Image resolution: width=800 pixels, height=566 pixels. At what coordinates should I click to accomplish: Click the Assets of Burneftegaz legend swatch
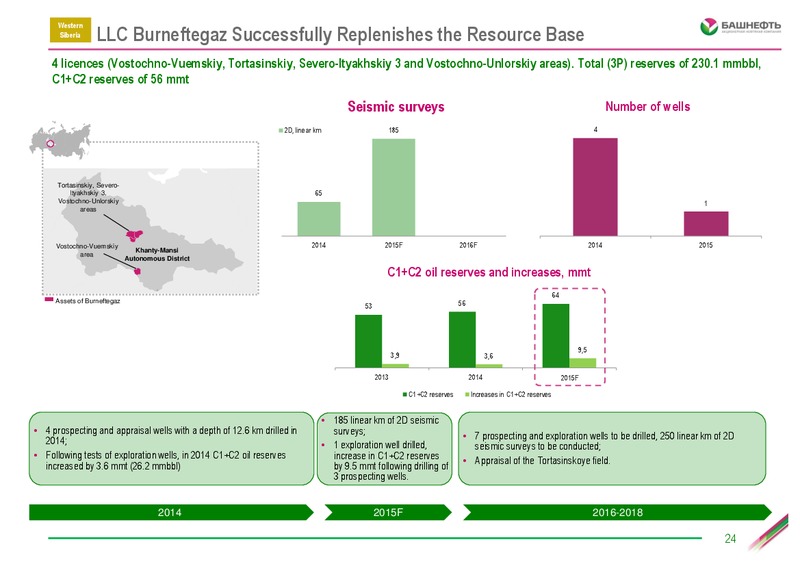[49, 300]
